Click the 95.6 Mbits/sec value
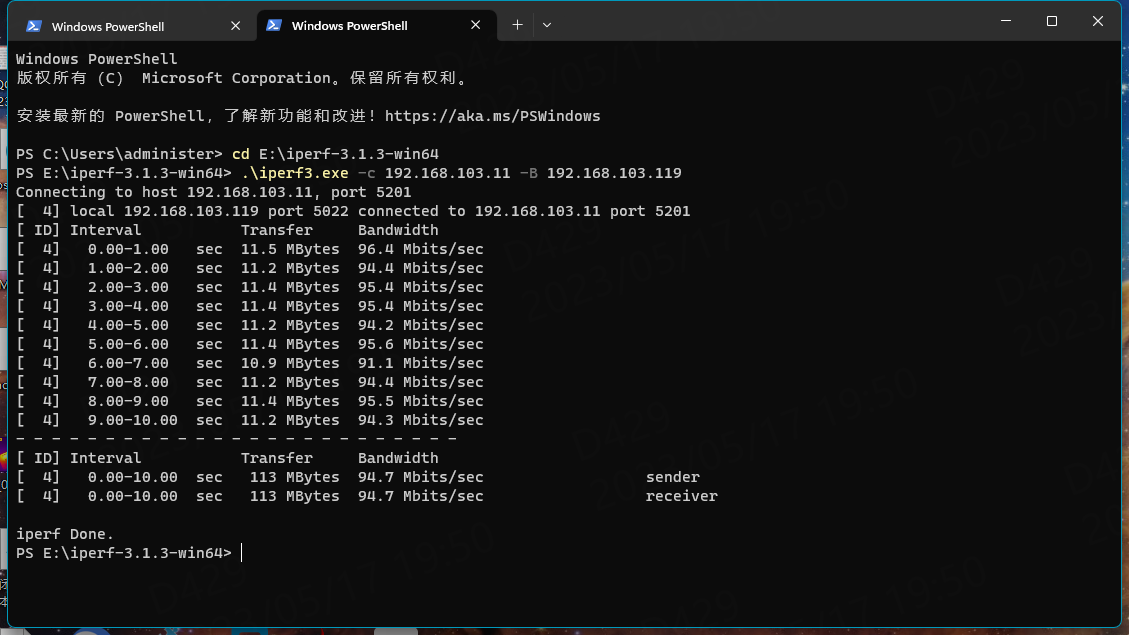The height and width of the screenshot is (635, 1129). click(x=420, y=344)
